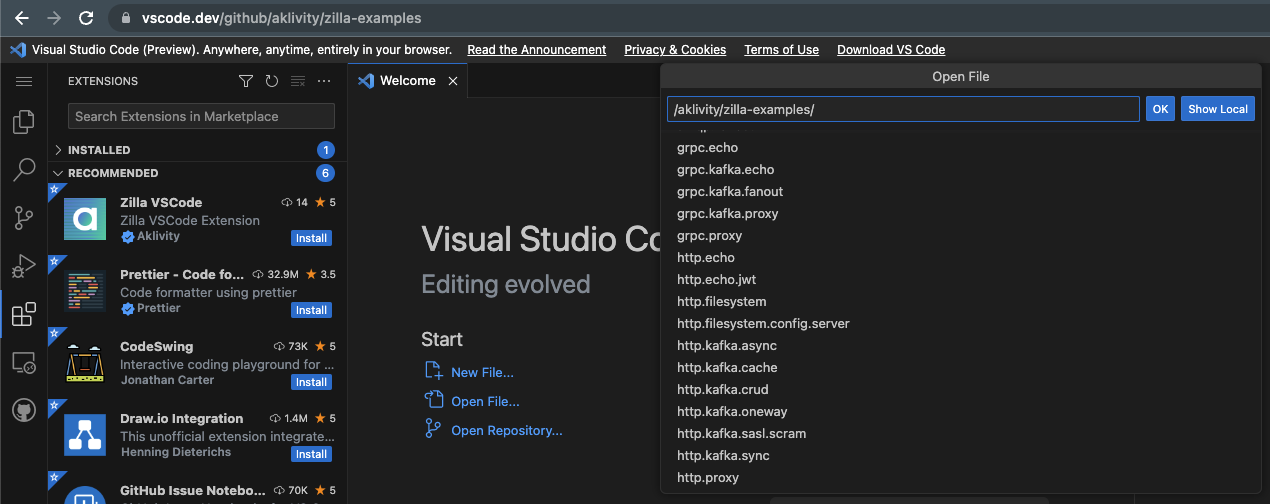Reload the browser page
This screenshot has width=1270, height=504.
(87, 18)
